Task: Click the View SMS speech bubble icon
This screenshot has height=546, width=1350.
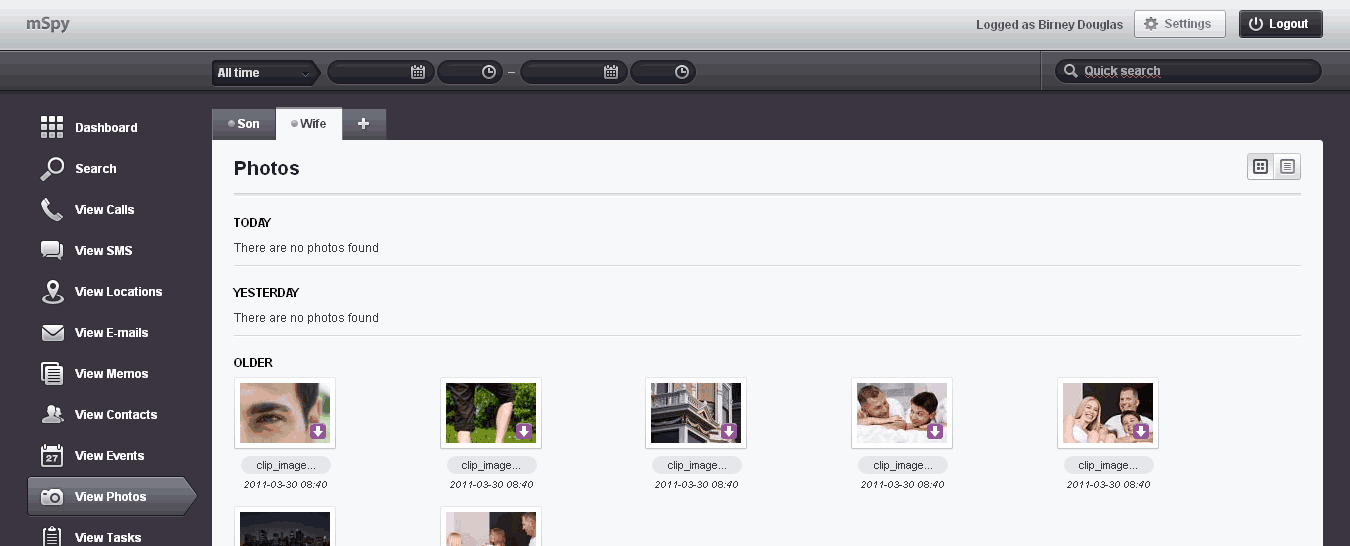Action: point(52,251)
